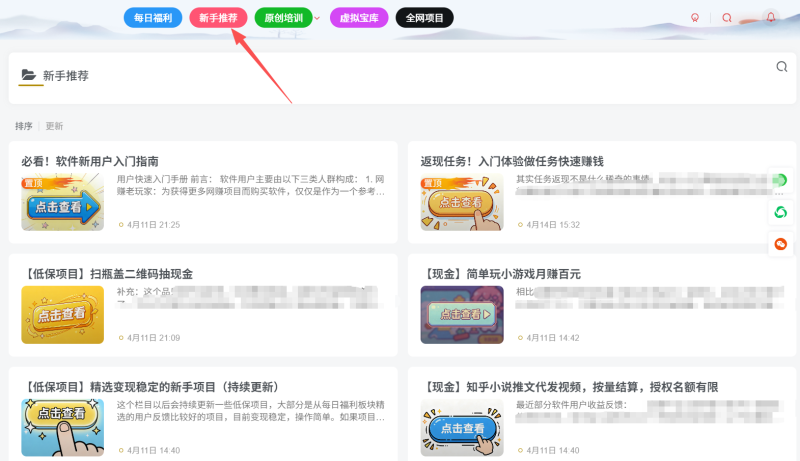Click thumbnail of 返现任务 post
This screenshot has width=800, height=461.
click(462, 202)
